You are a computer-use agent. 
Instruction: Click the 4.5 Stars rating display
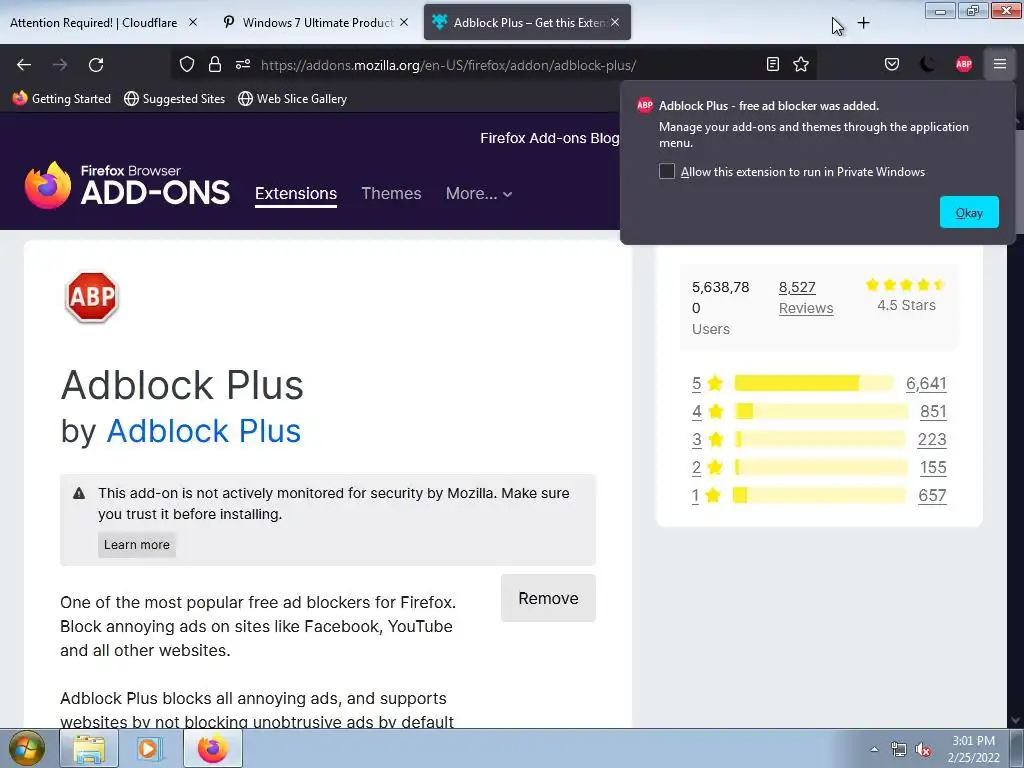pyautogui.click(x=906, y=295)
